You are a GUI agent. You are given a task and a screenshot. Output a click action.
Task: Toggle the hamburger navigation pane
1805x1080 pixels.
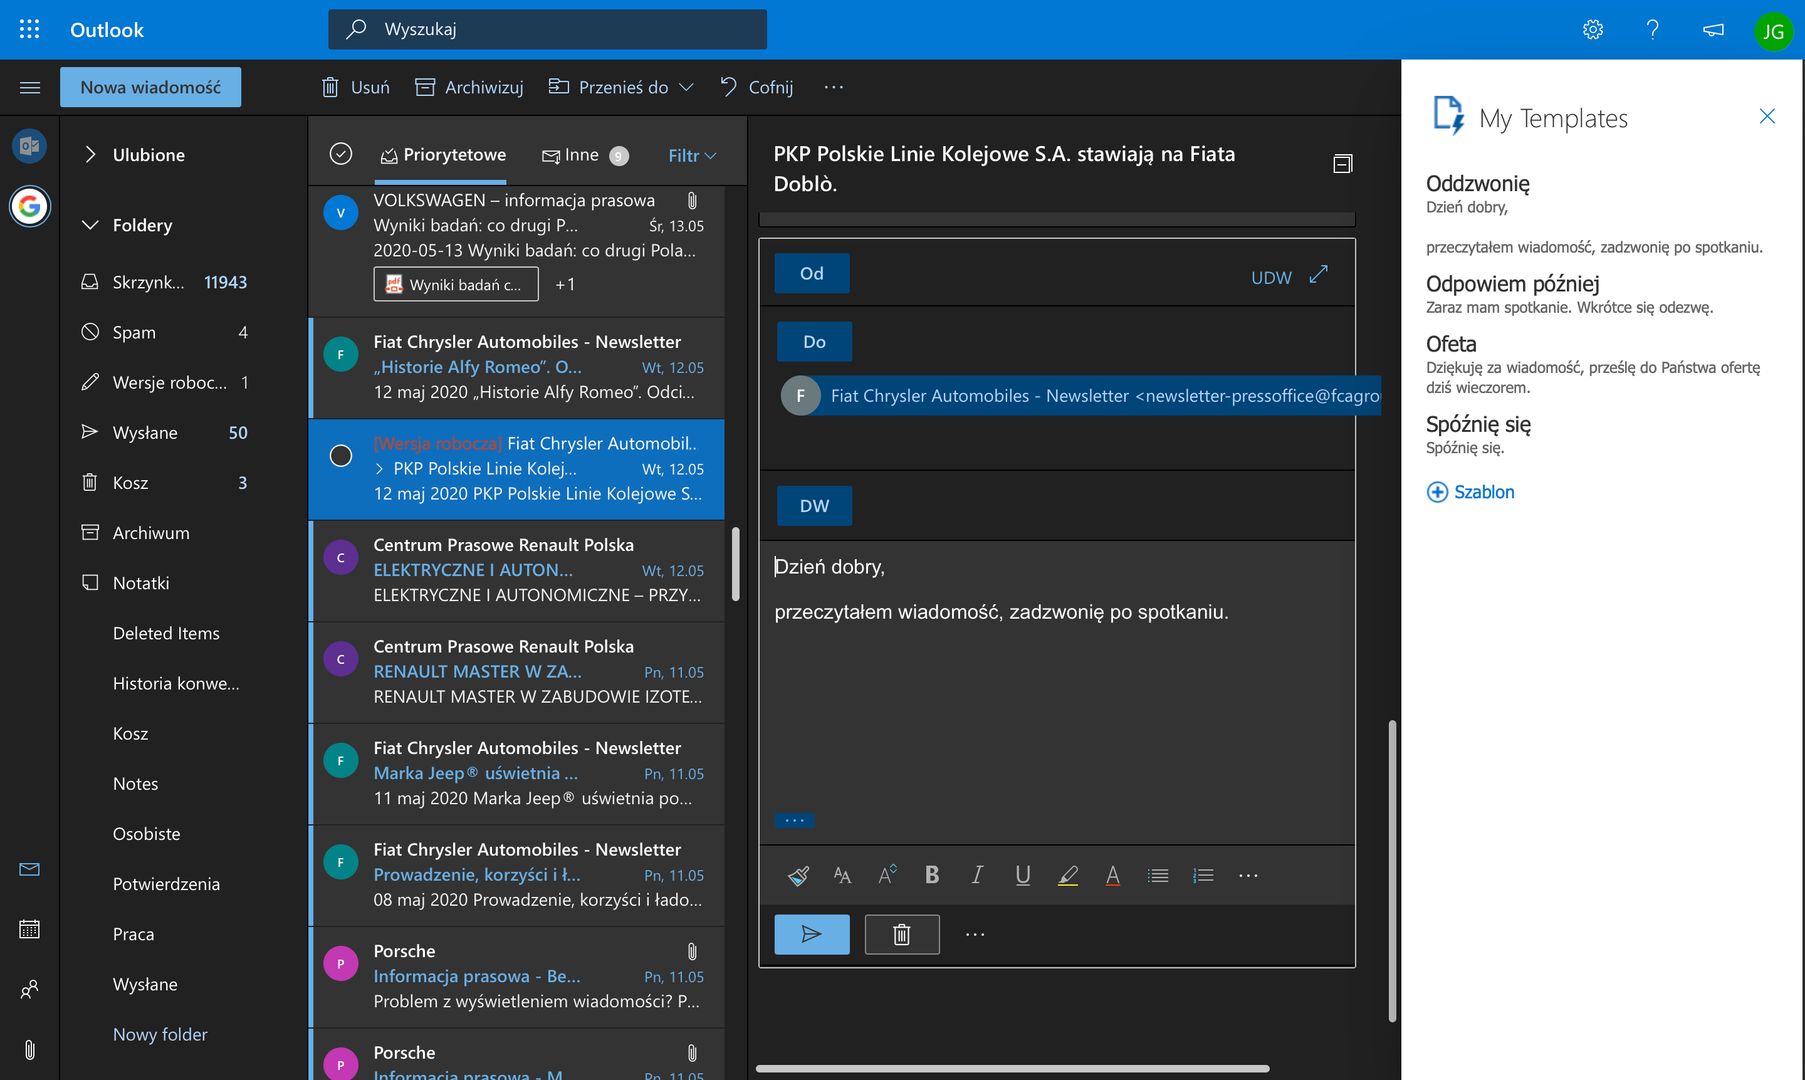pyautogui.click(x=30, y=87)
